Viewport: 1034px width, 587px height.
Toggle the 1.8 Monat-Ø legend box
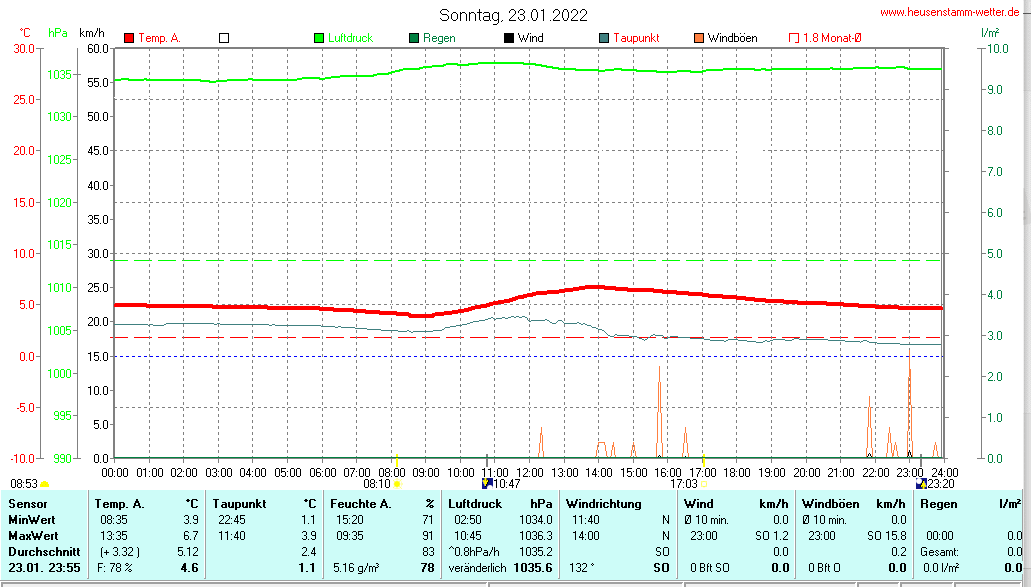794,38
